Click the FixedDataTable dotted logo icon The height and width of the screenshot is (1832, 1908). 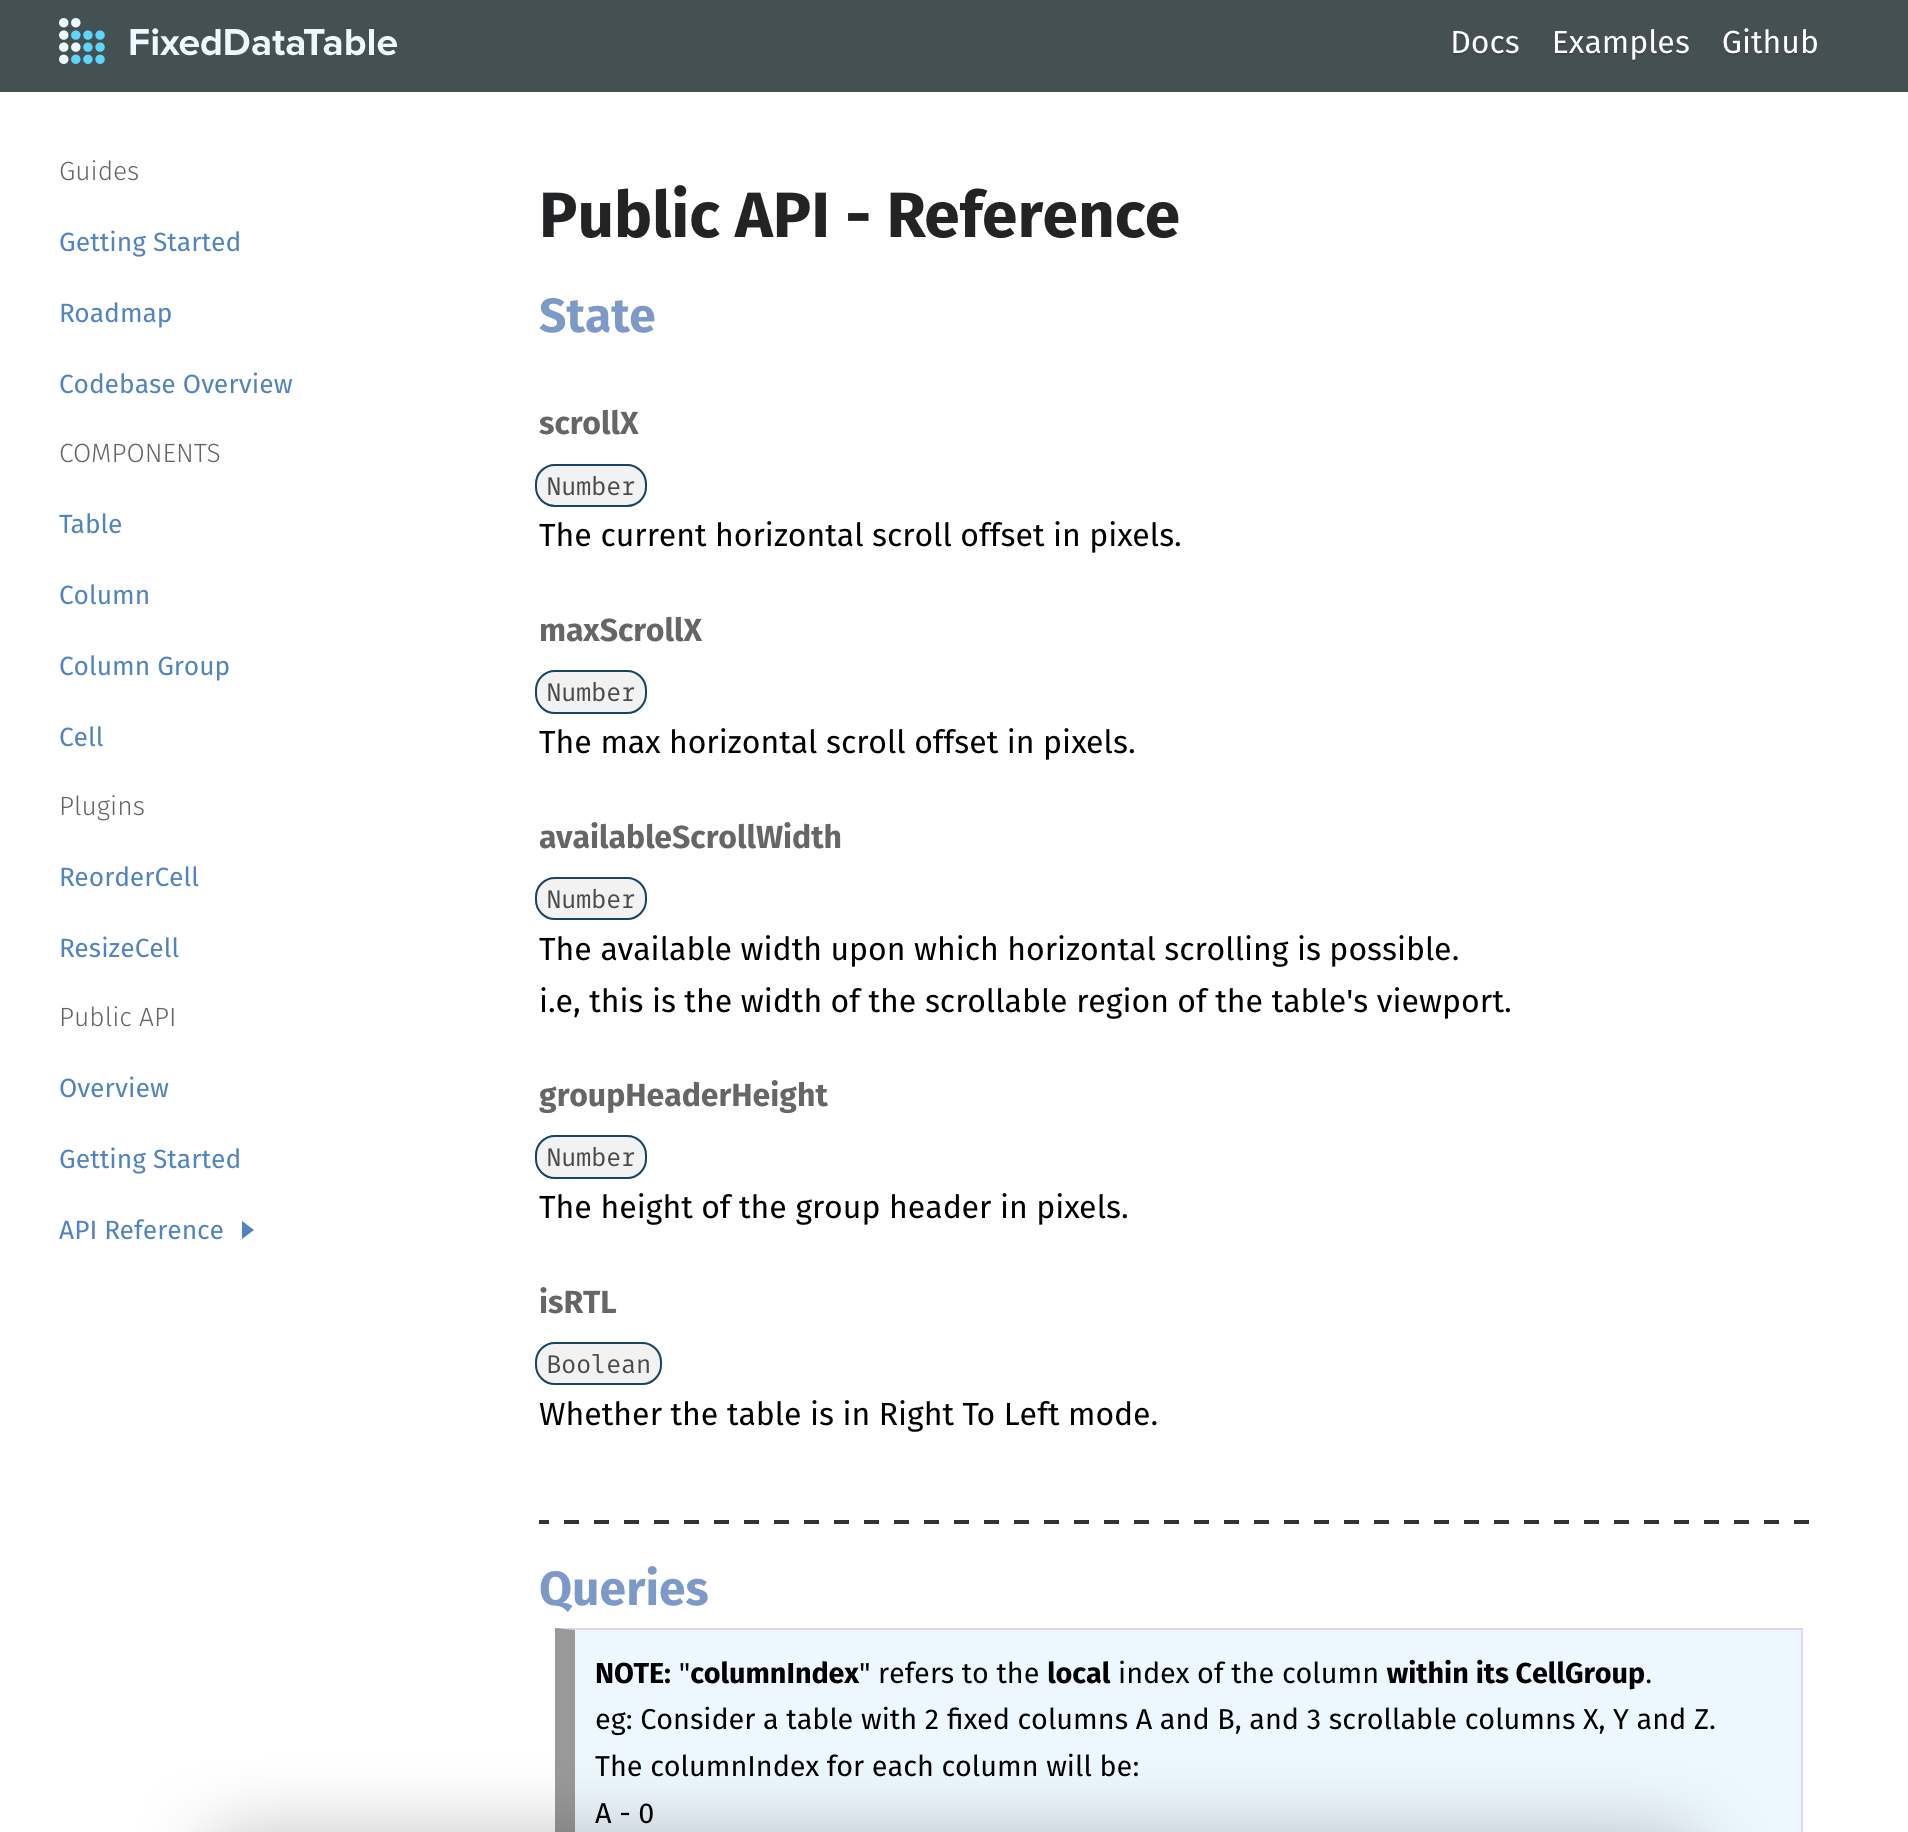tap(81, 42)
